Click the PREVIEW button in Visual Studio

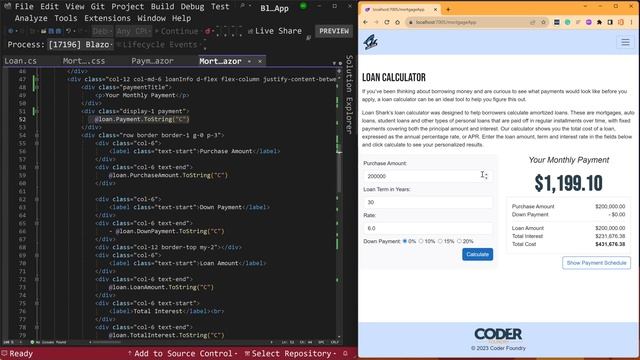(334, 31)
